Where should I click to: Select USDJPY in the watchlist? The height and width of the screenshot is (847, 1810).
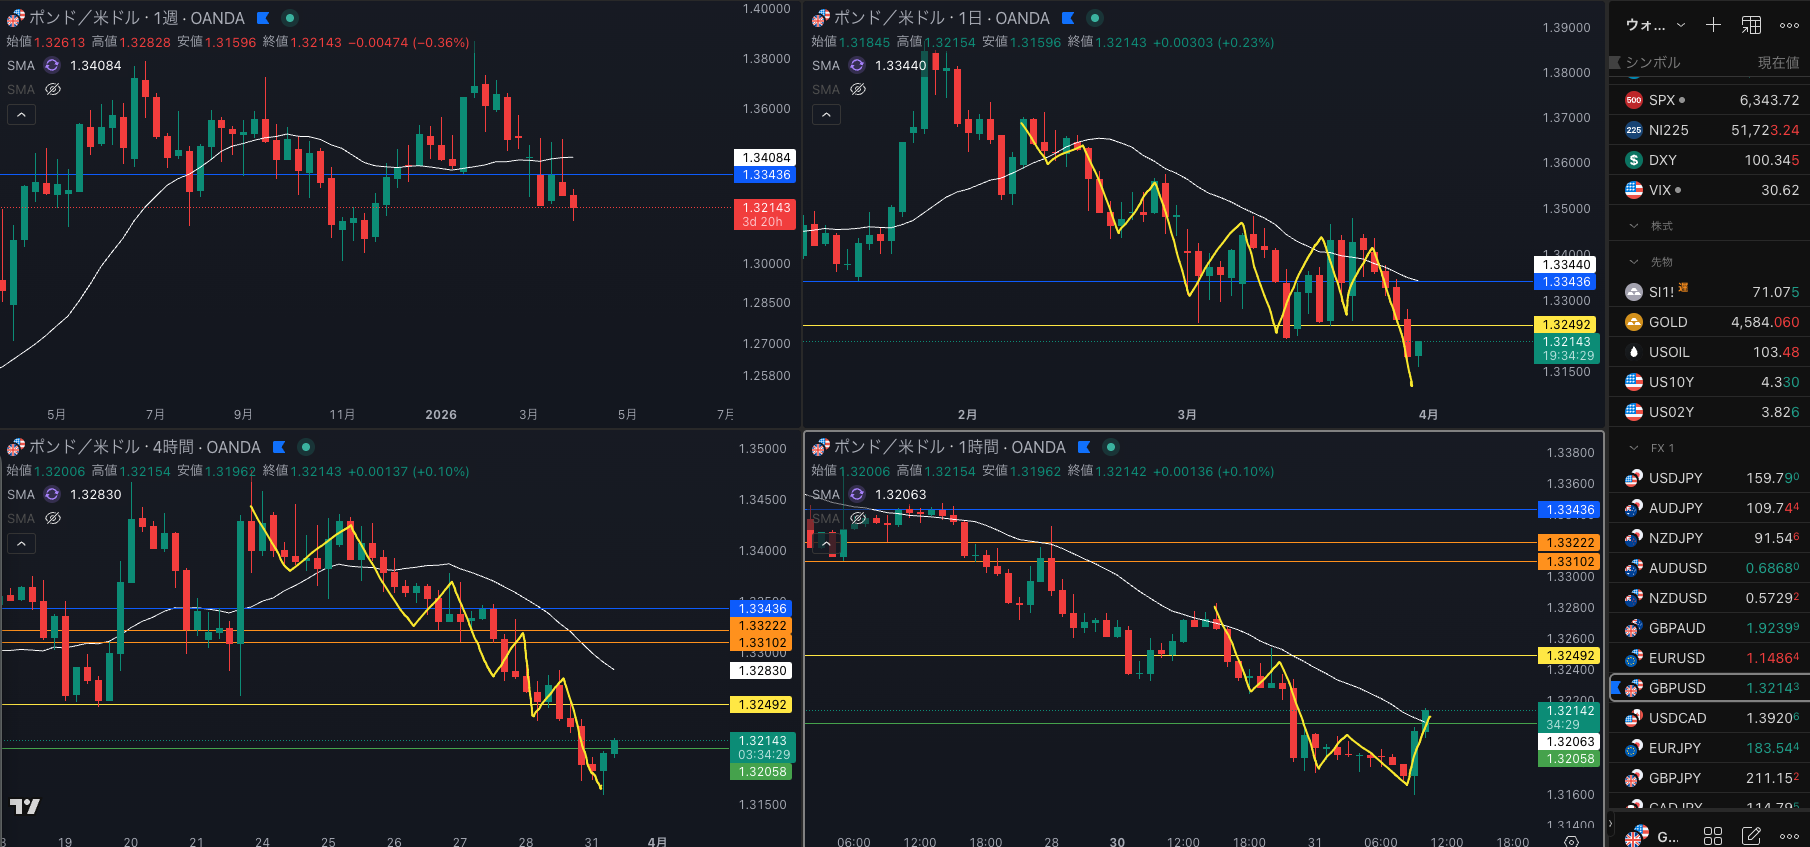point(1675,478)
